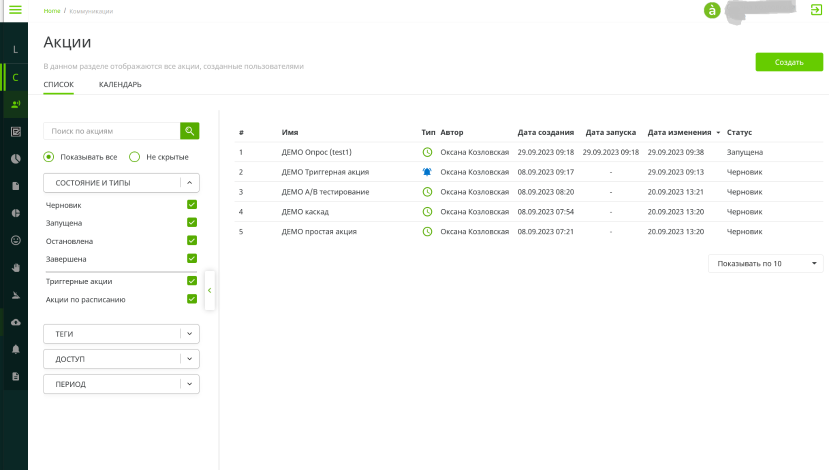829x470 pixels.
Task: Switch to the КАЛЕНДАРЬ tab
Action: [x=120, y=85]
